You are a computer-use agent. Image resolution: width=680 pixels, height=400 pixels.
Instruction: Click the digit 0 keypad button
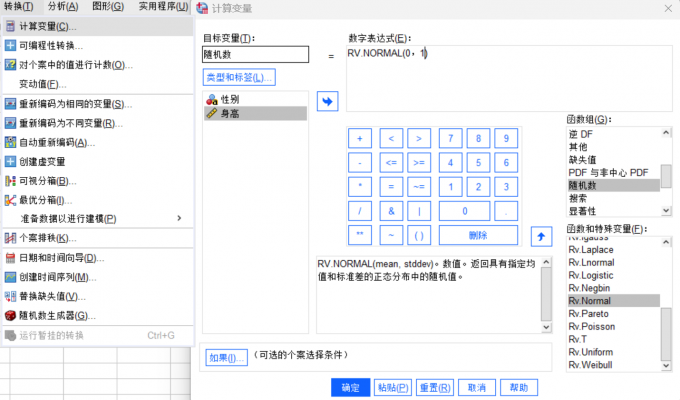tap(464, 211)
